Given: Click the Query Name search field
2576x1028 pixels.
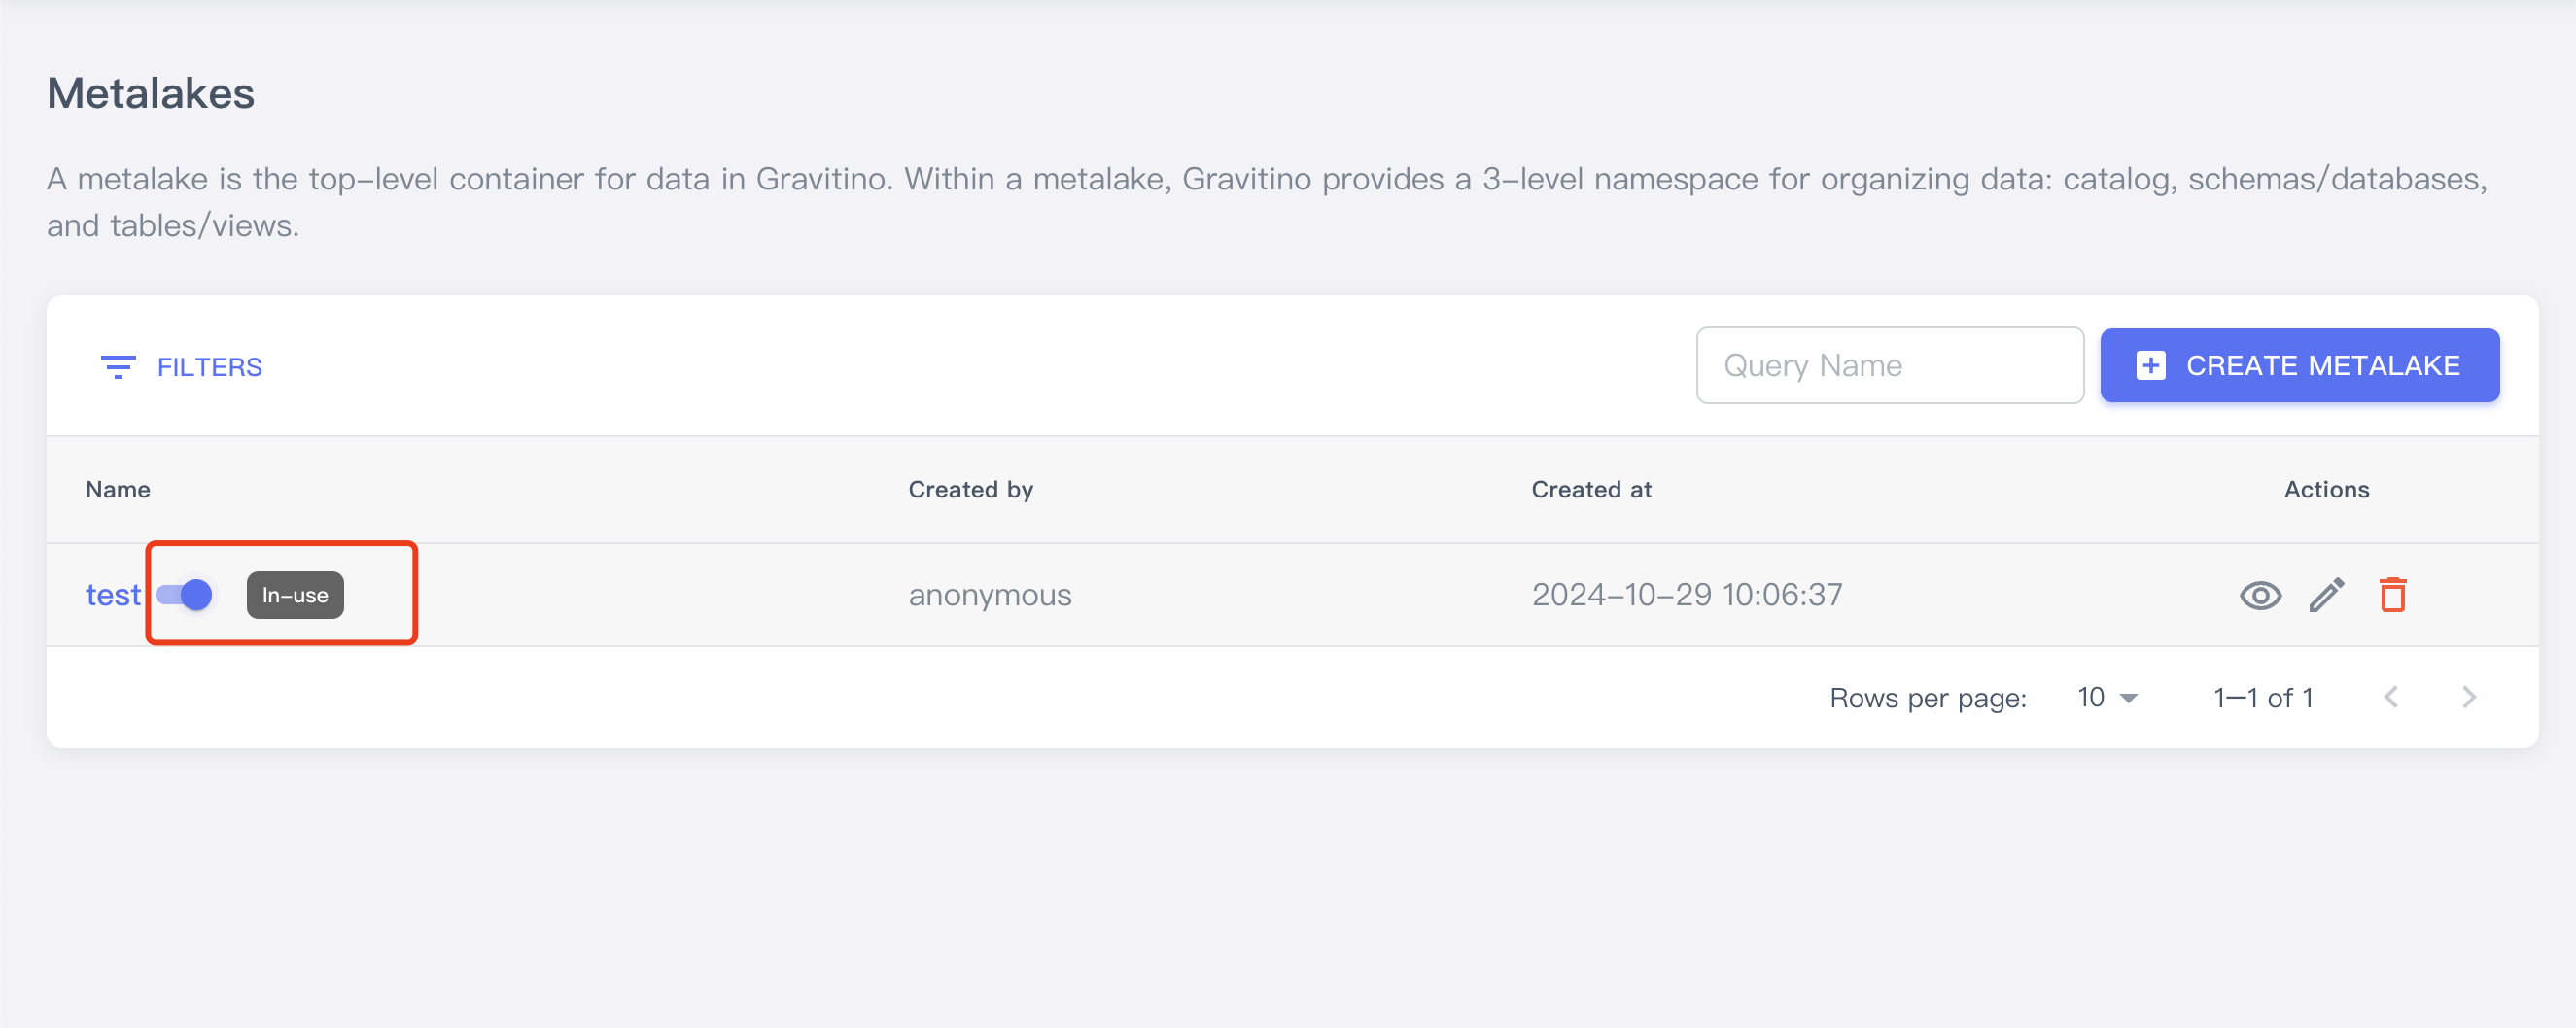Looking at the screenshot, I should (x=1888, y=366).
